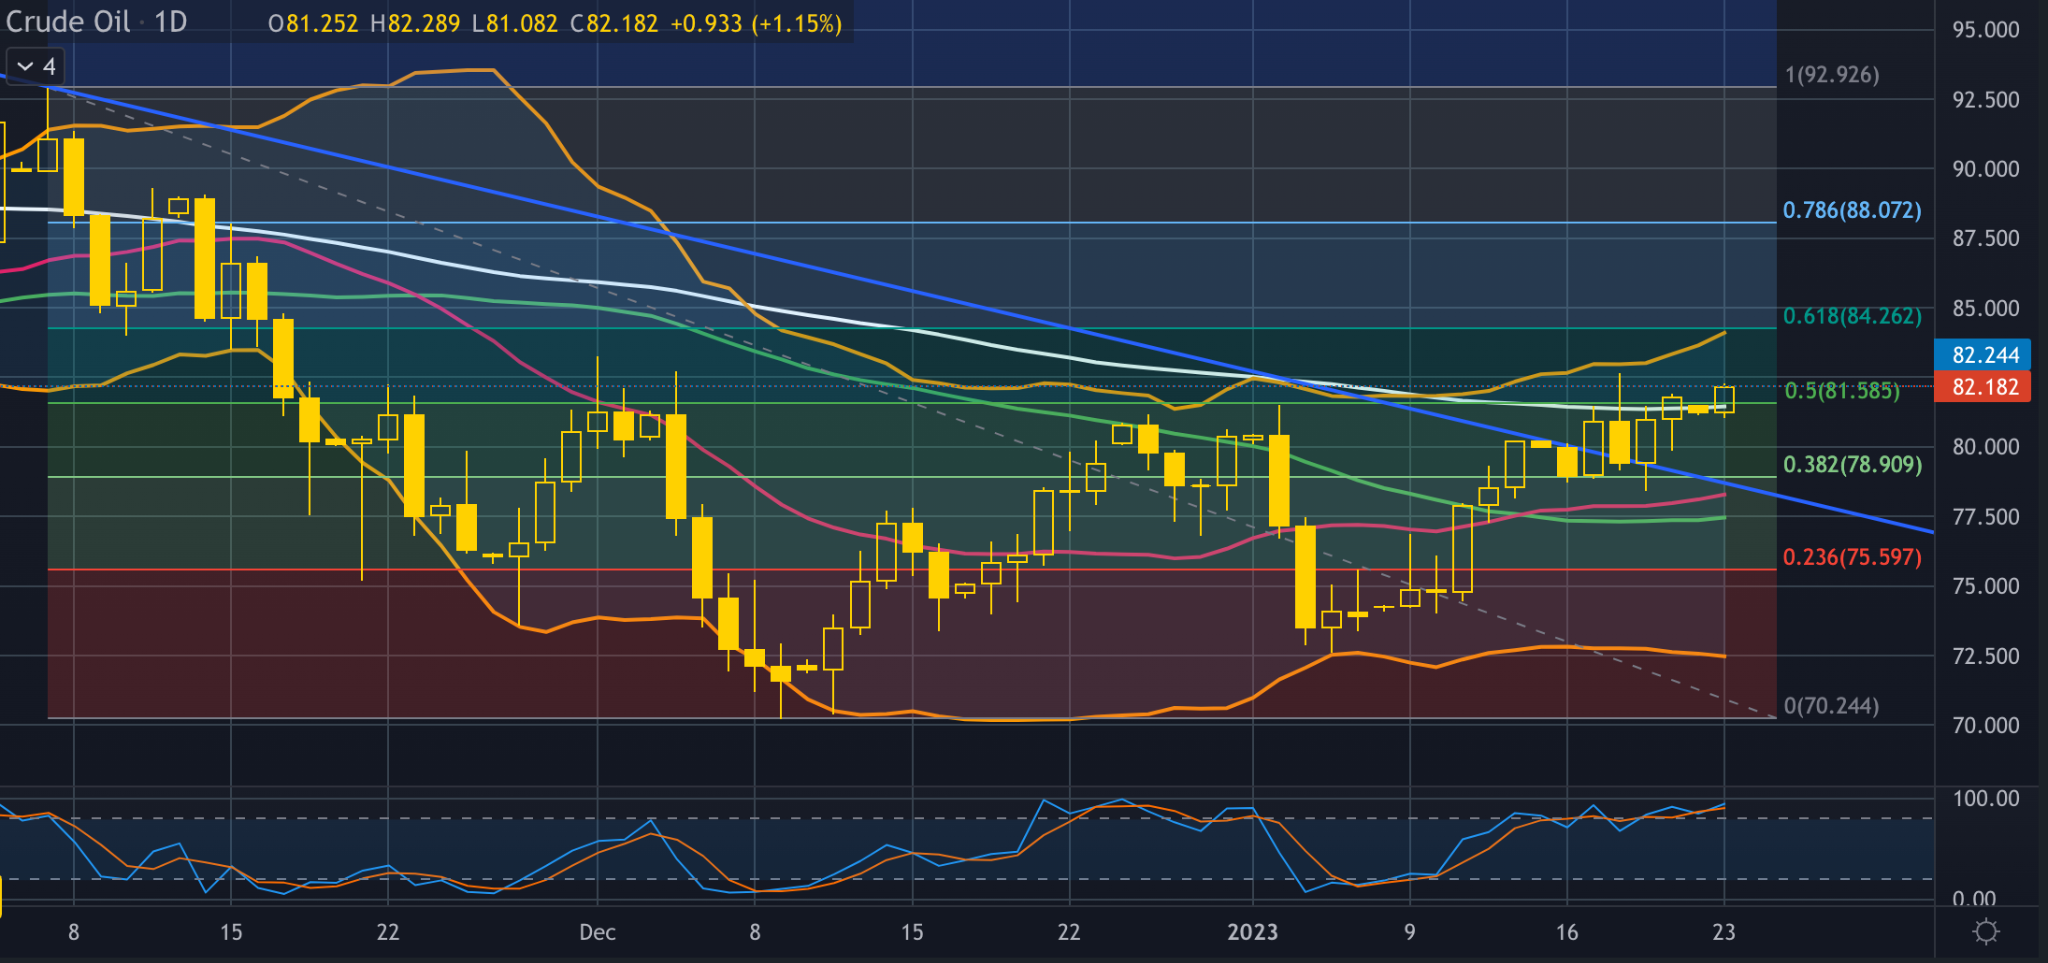Click the 95.000 price axis label
Viewport: 2048px width, 963px height.
(x=1985, y=30)
